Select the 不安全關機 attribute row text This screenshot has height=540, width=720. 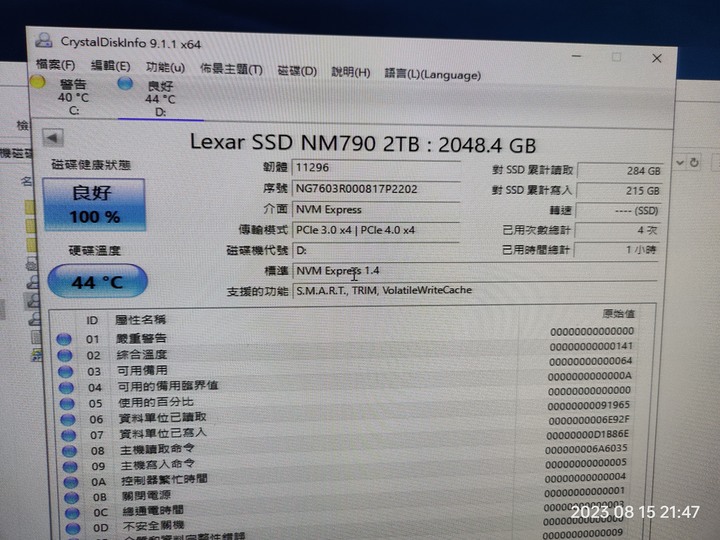coord(154,526)
